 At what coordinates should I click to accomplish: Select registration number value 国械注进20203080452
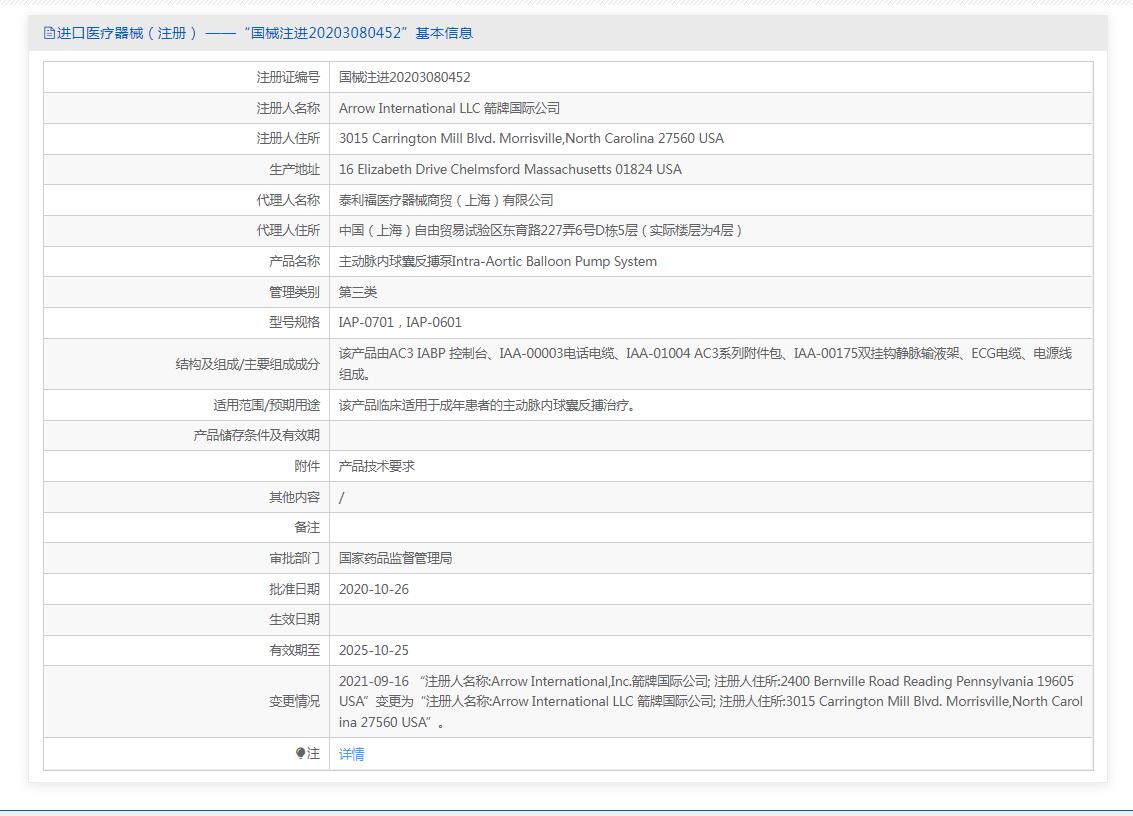(x=405, y=77)
